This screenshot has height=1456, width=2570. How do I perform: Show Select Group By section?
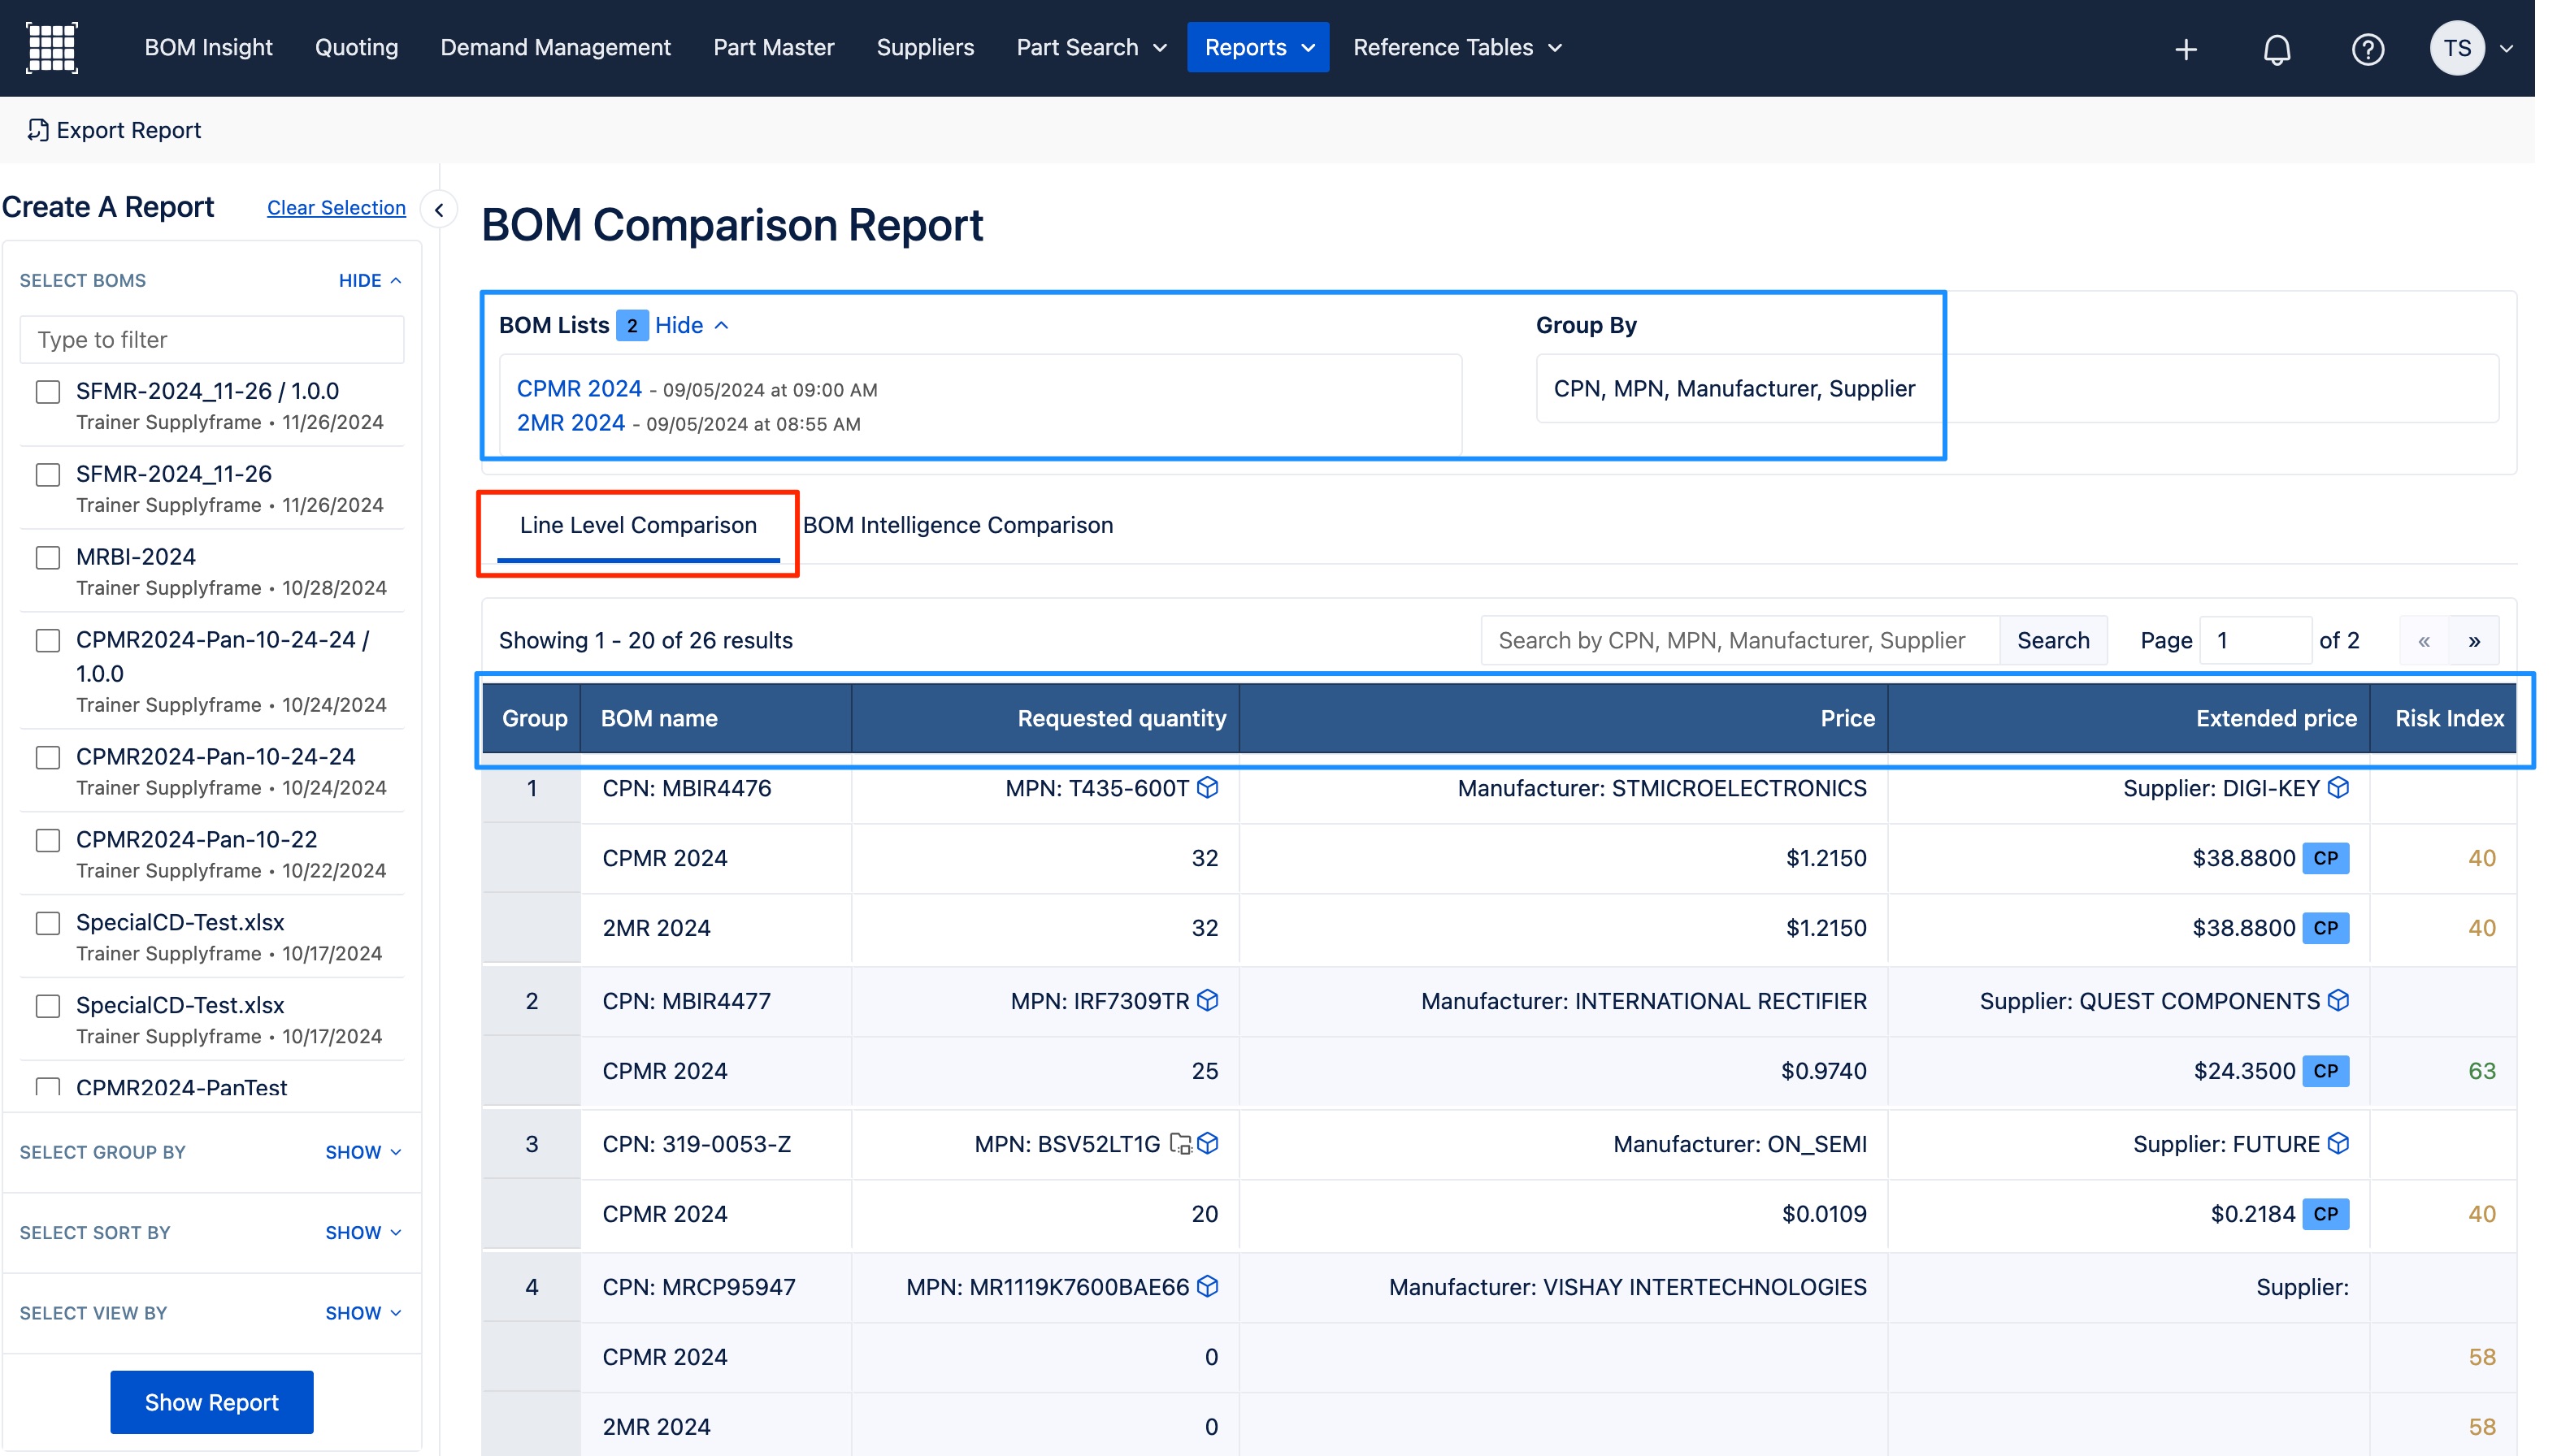pyautogui.click(x=363, y=1152)
